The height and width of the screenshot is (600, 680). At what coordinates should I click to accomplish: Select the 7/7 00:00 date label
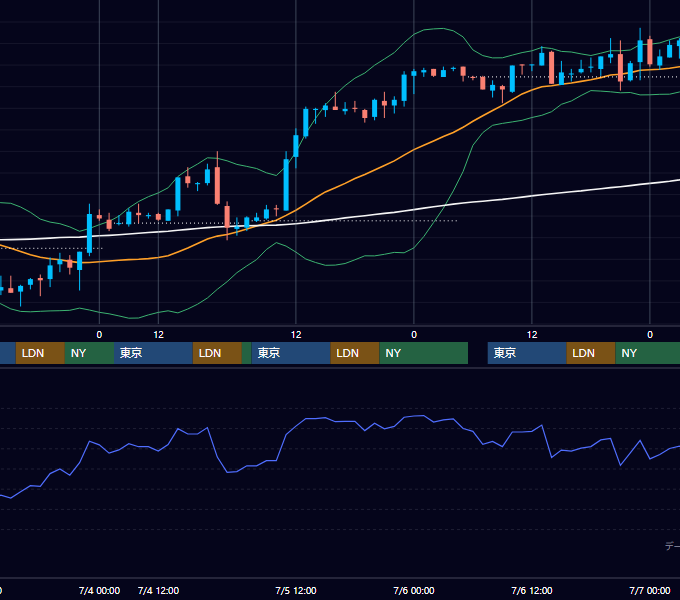coord(650,590)
